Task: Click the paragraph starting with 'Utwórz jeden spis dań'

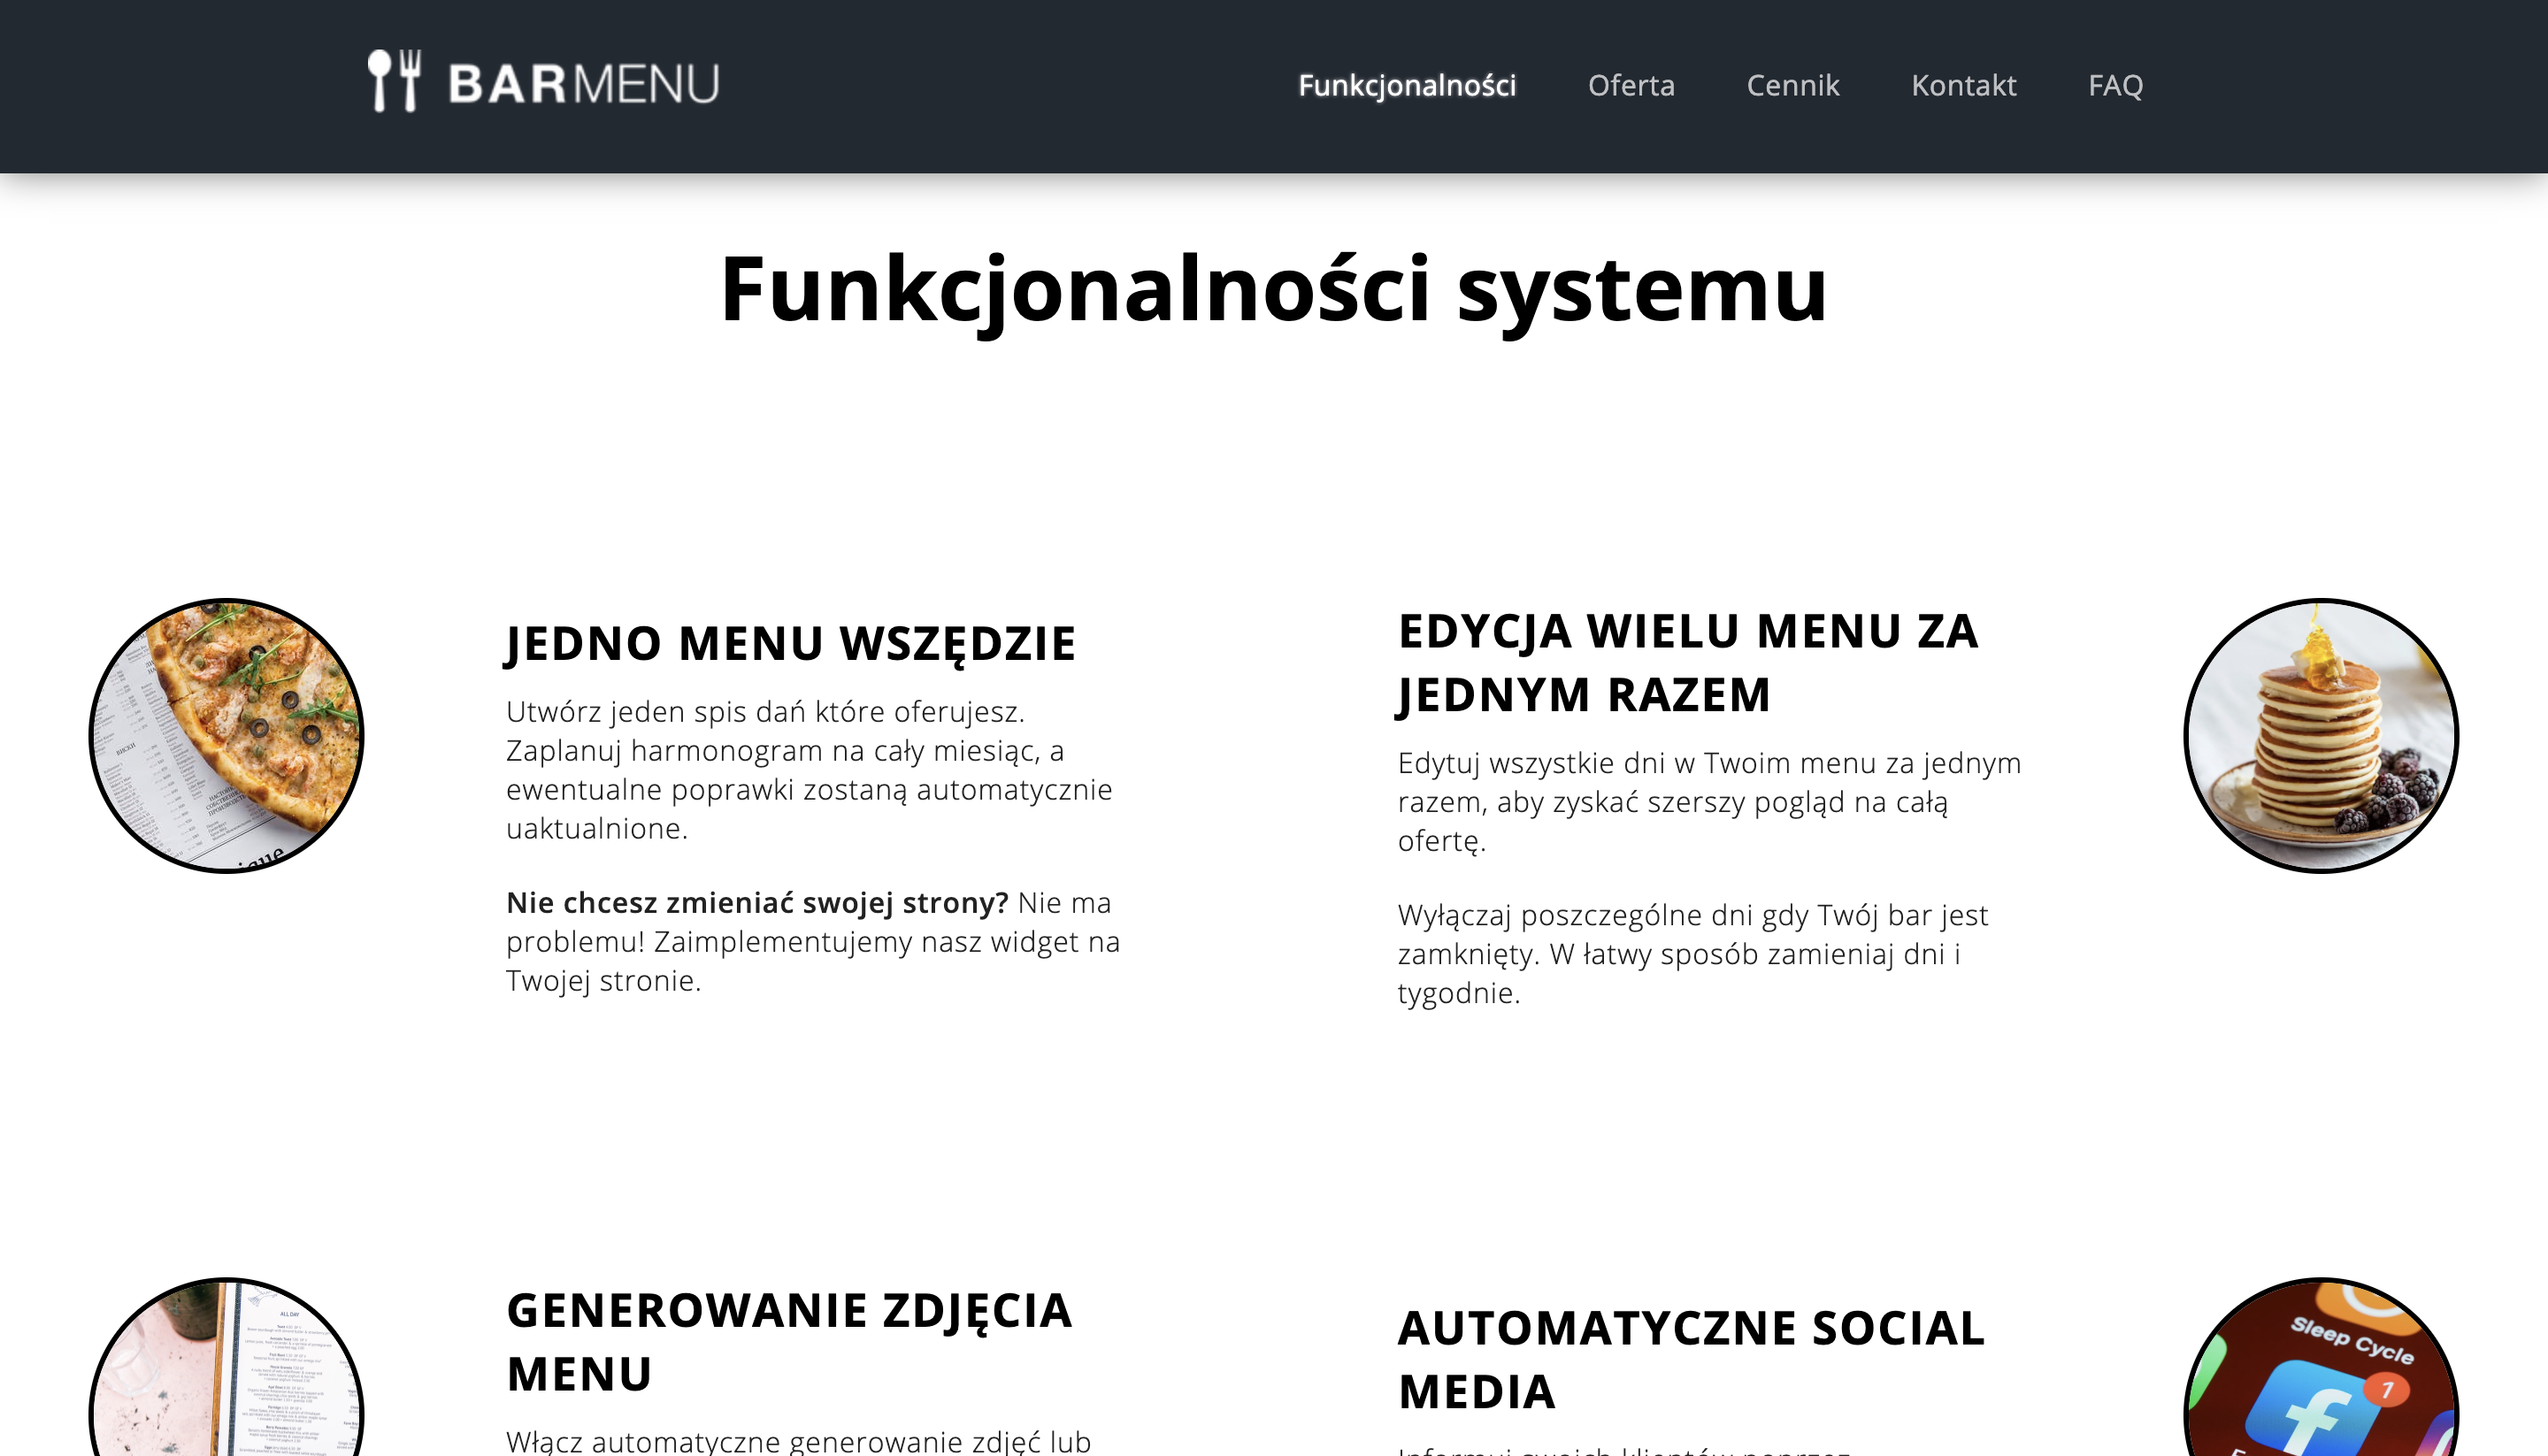Action: [x=808, y=770]
